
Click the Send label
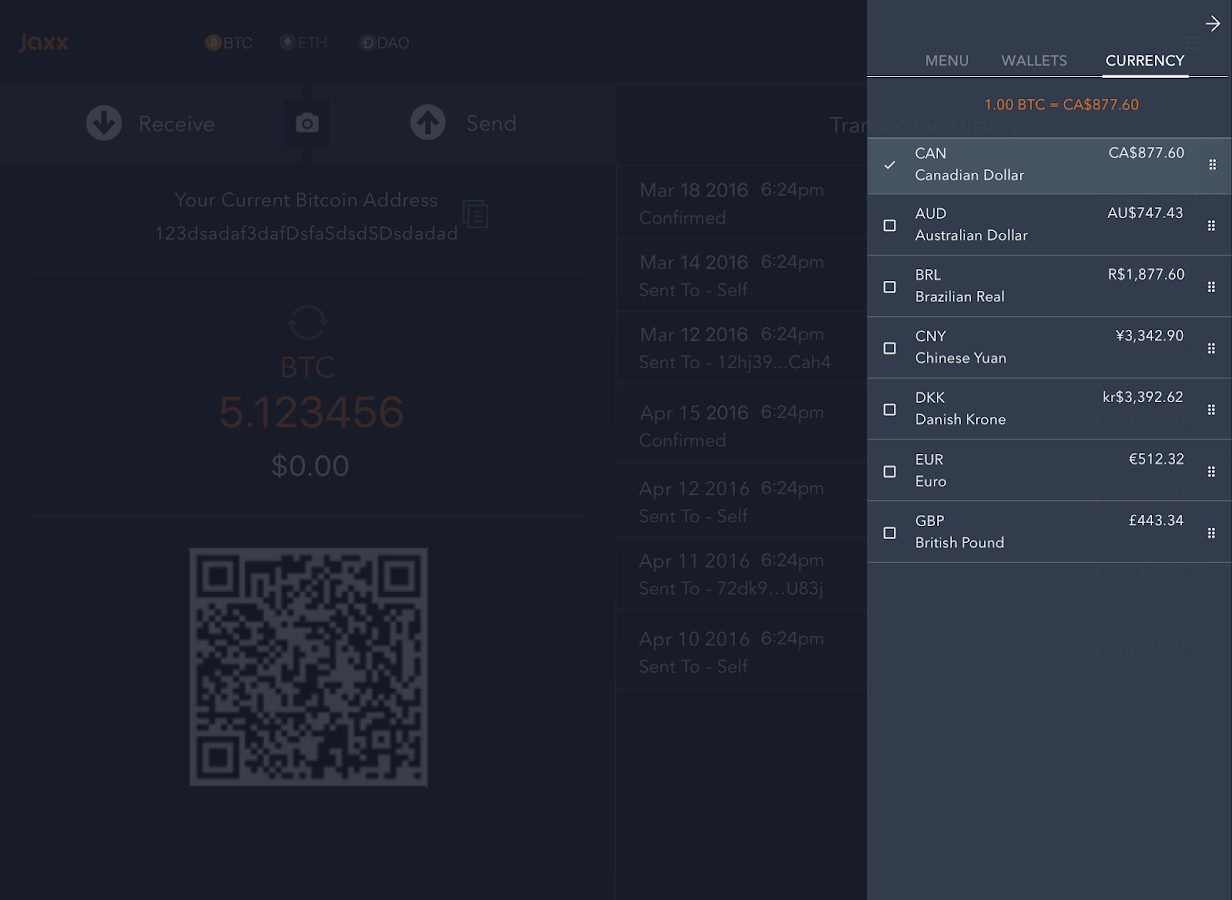pos(492,123)
